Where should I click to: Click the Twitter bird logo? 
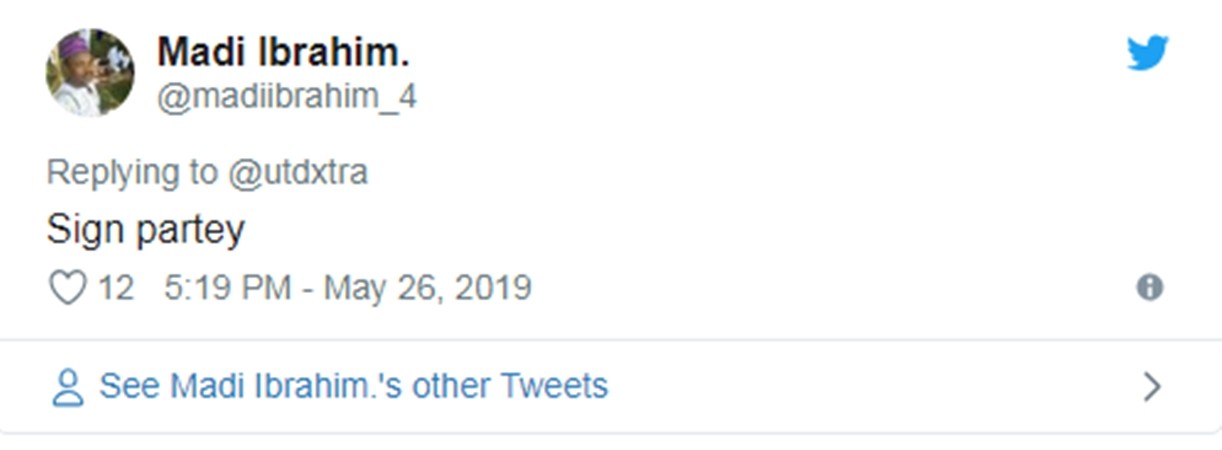coord(1147,54)
